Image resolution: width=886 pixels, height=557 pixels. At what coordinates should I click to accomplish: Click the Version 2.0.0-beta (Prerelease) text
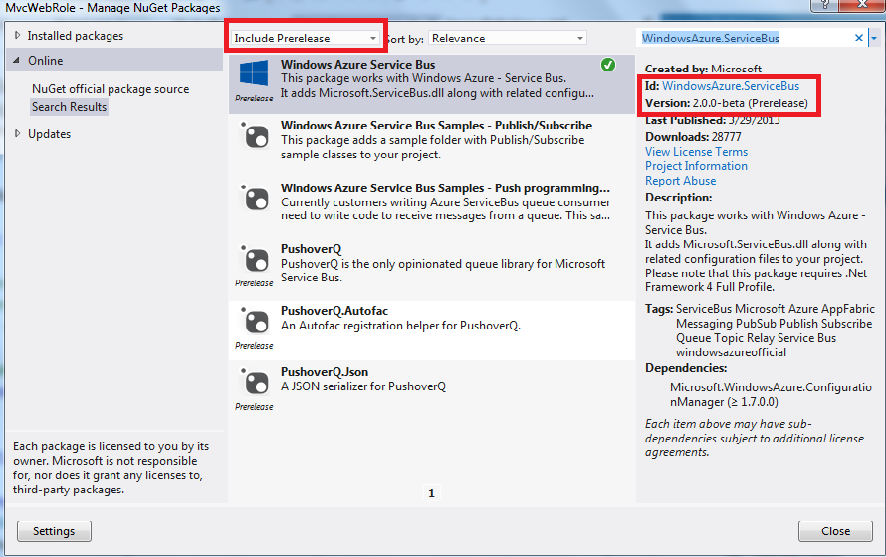(x=726, y=103)
